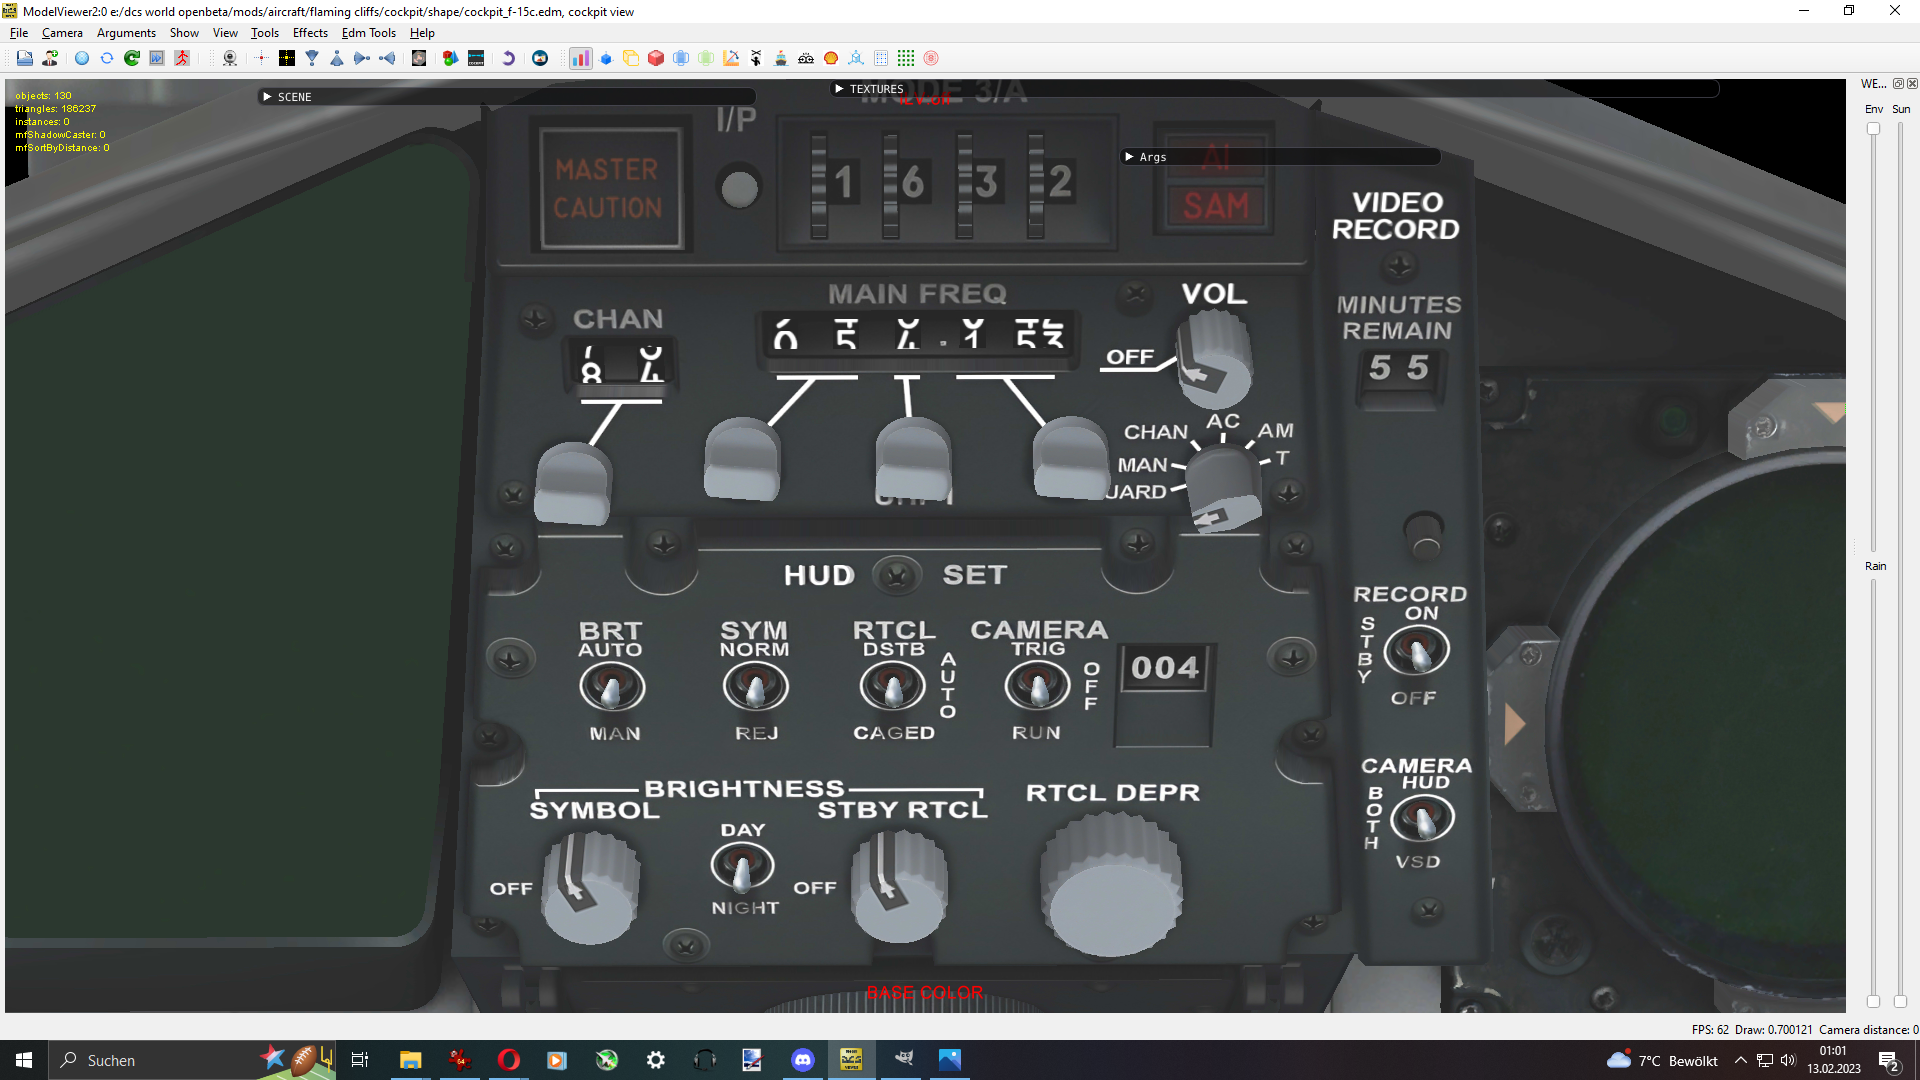This screenshot has height=1080, width=1920.
Task: Open the Arguments menu
Action: pos(126,33)
